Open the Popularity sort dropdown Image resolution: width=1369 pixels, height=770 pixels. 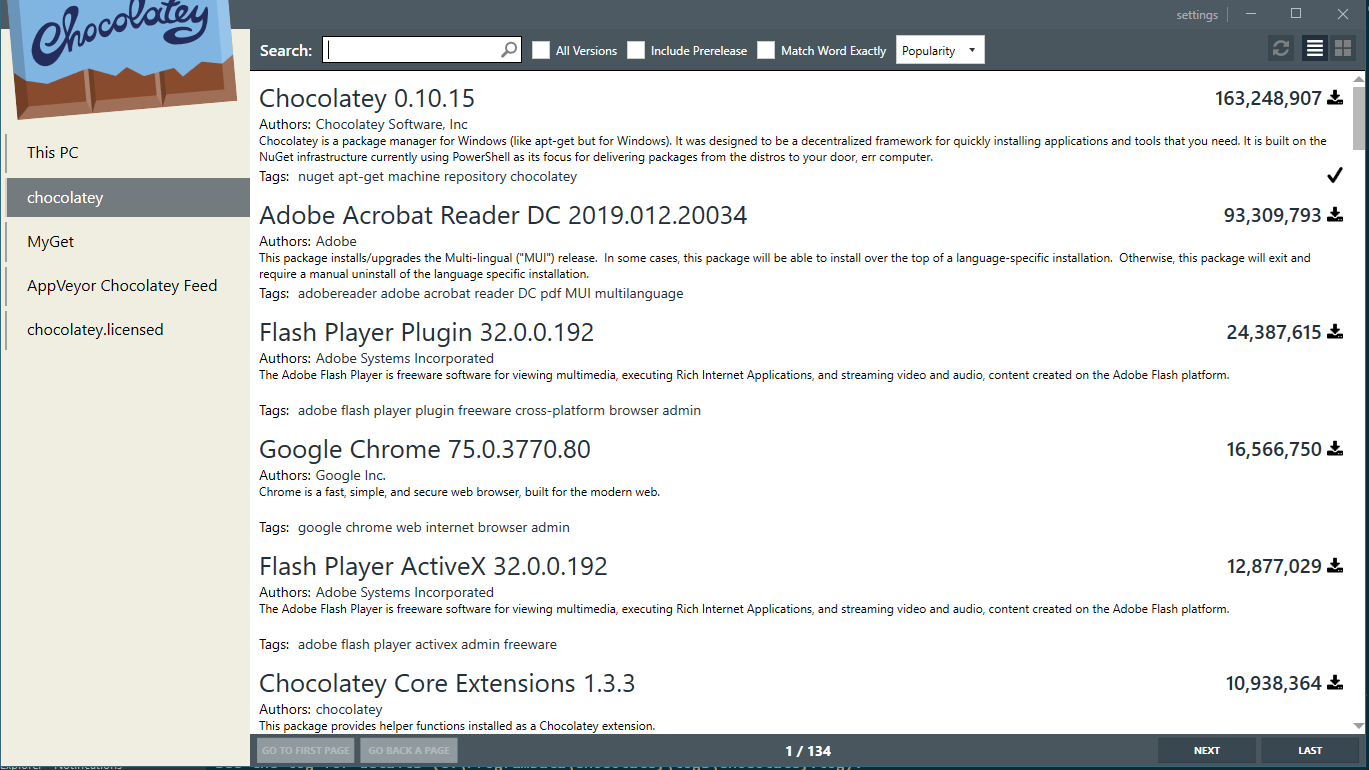[939, 49]
